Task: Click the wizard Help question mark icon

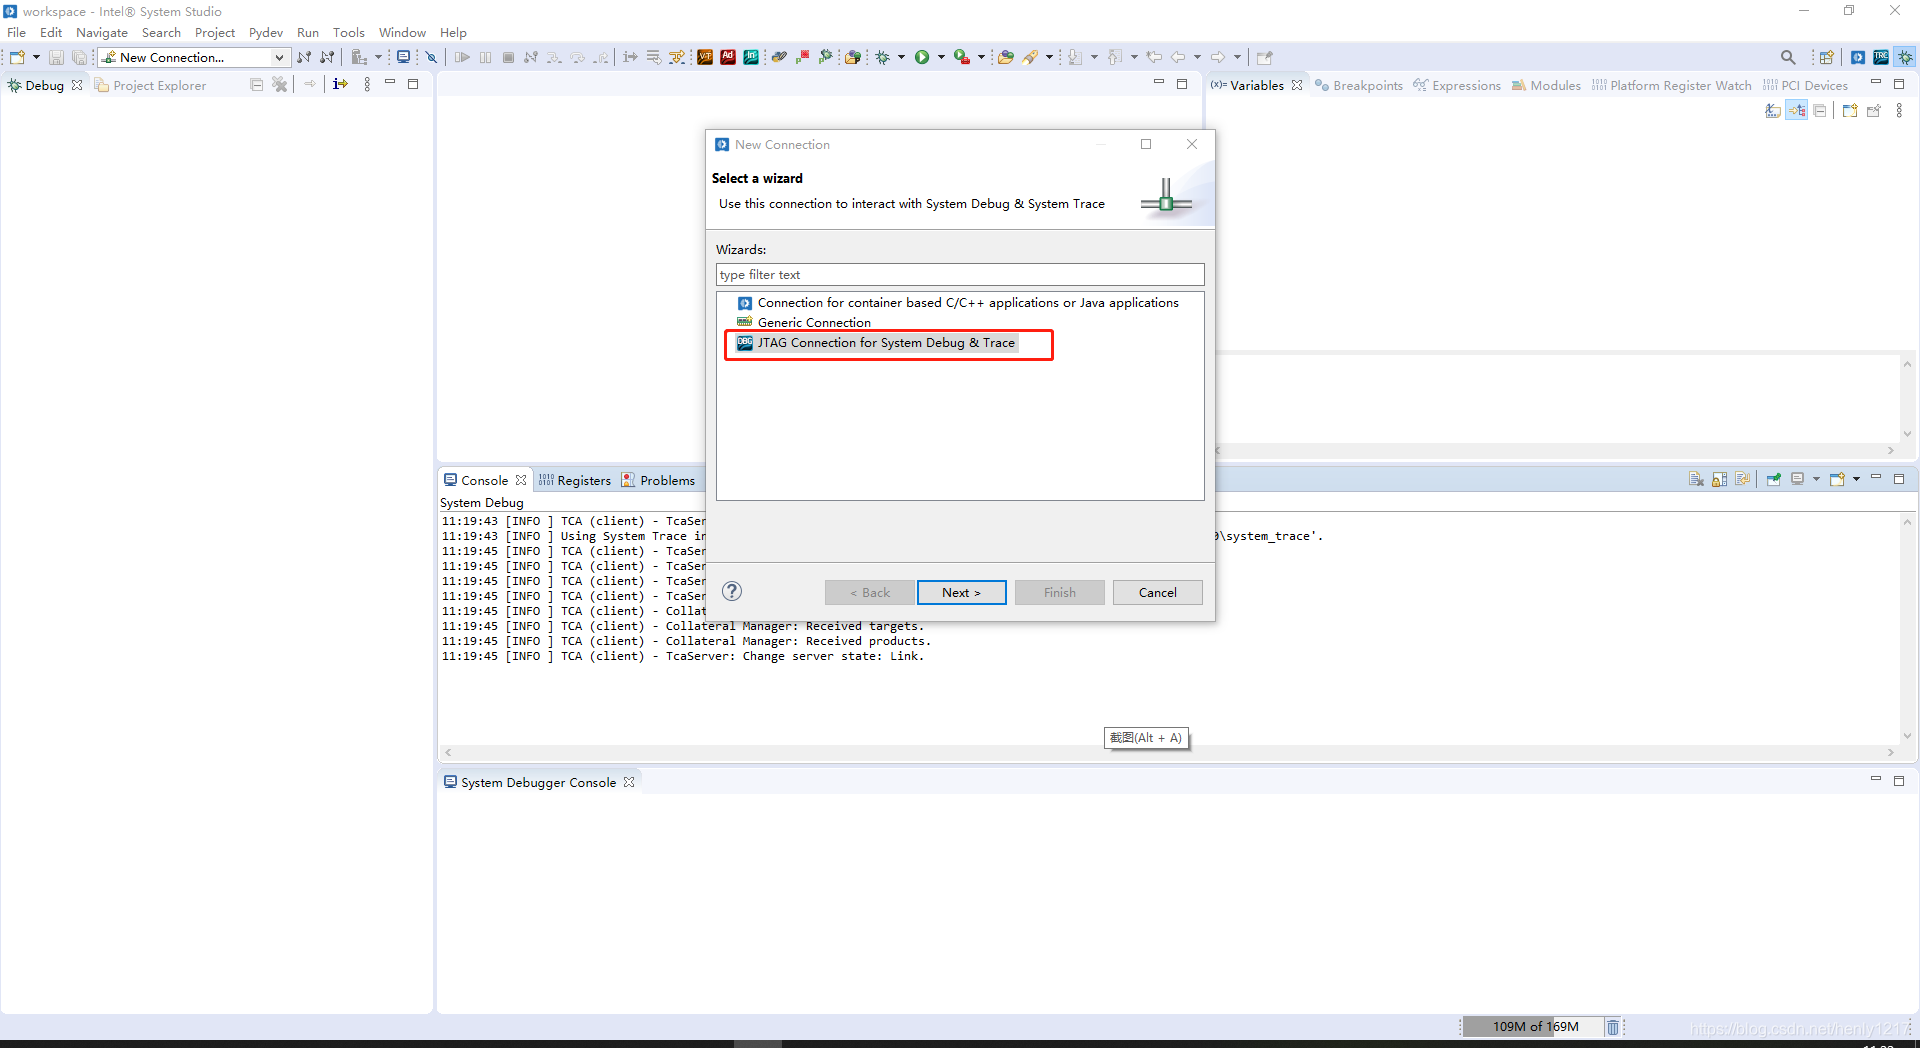Action: [x=732, y=591]
